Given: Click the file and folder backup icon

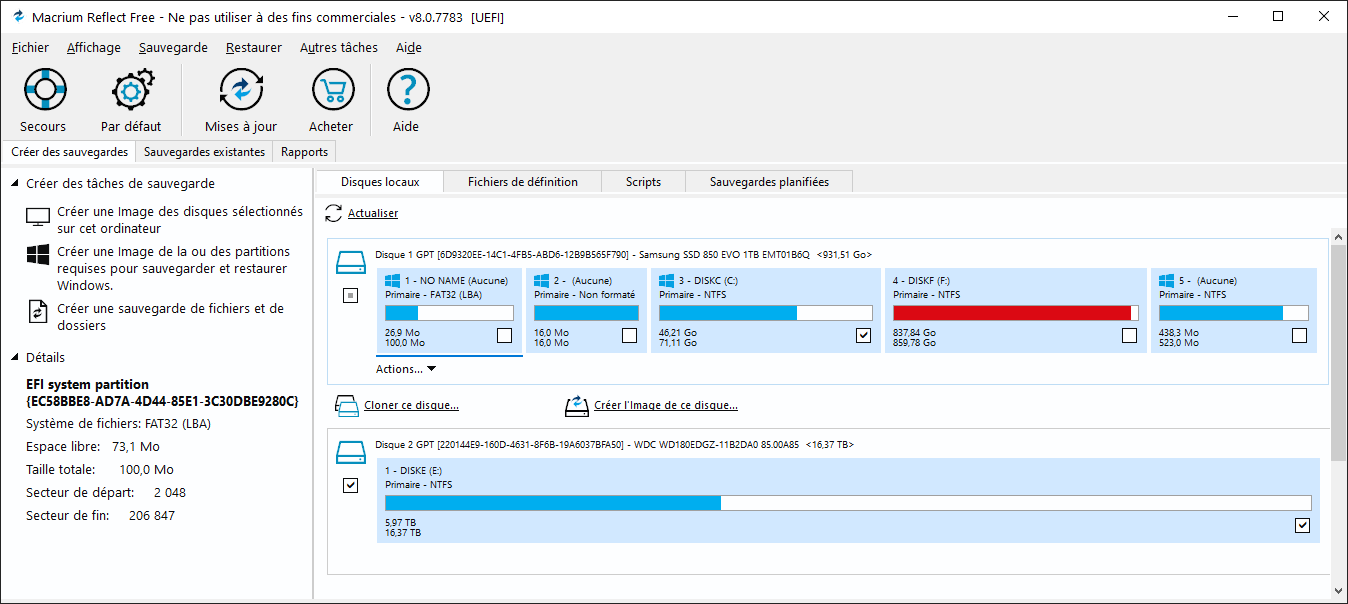Looking at the screenshot, I should point(38,310).
